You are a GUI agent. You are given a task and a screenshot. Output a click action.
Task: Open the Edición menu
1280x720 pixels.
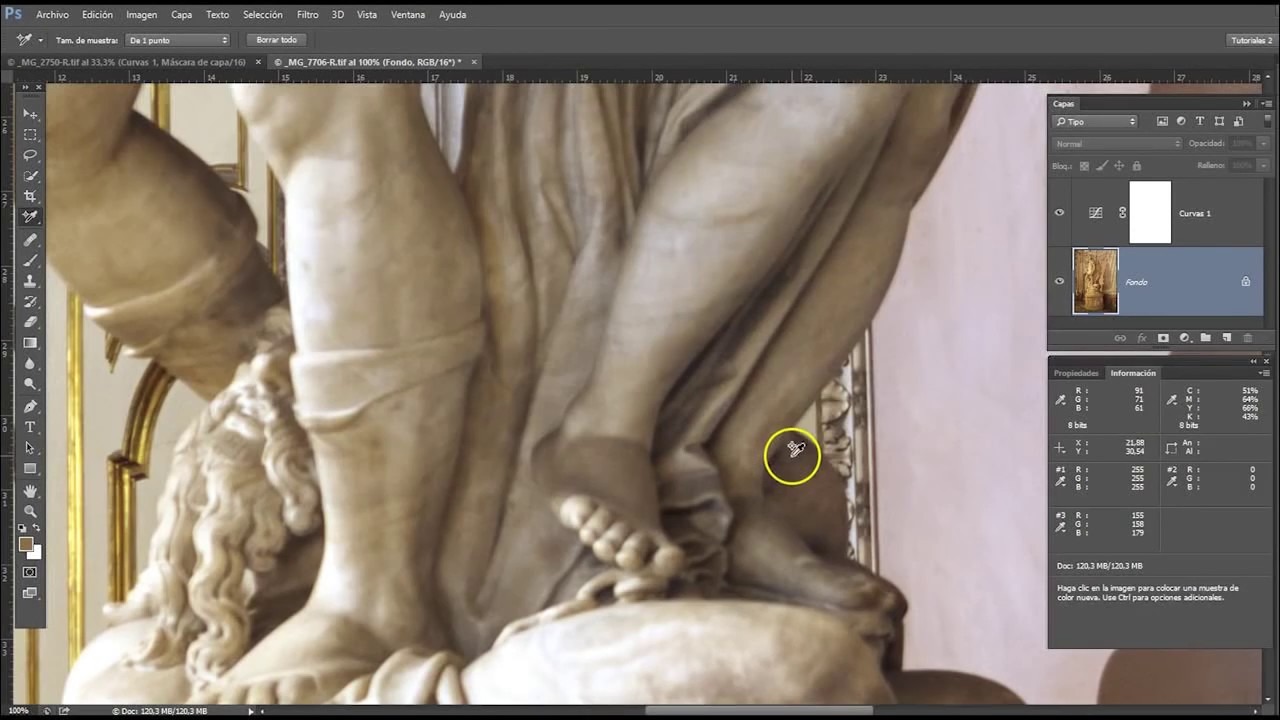tap(97, 15)
